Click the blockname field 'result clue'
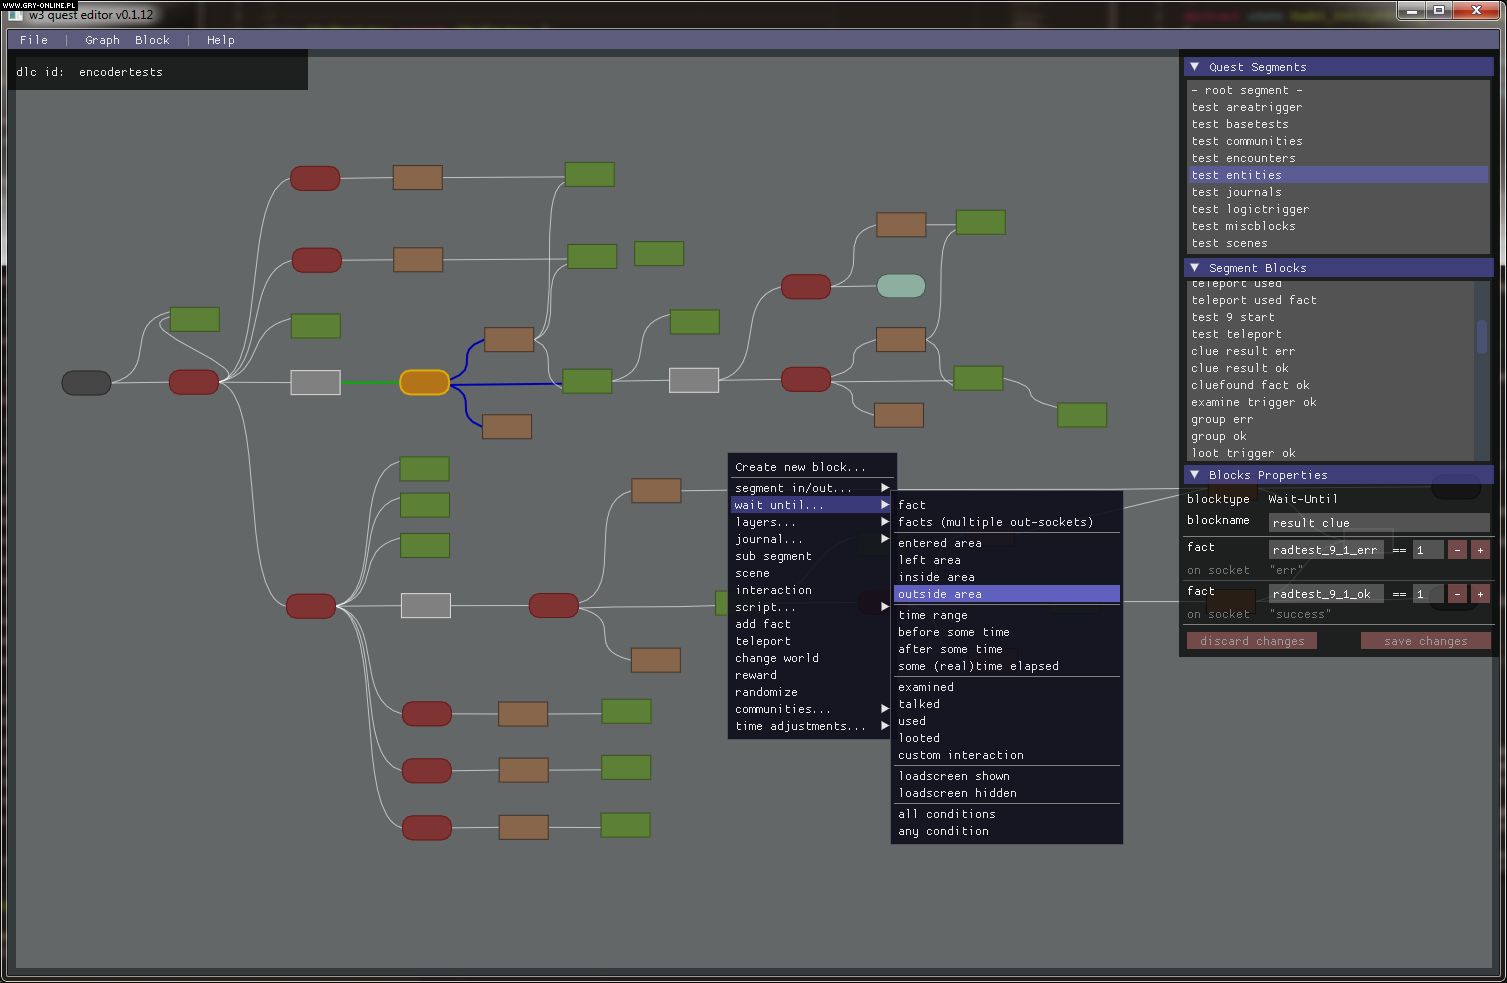Image resolution: width=1507 pixels, height=983 pixels. pos(1378,523)
